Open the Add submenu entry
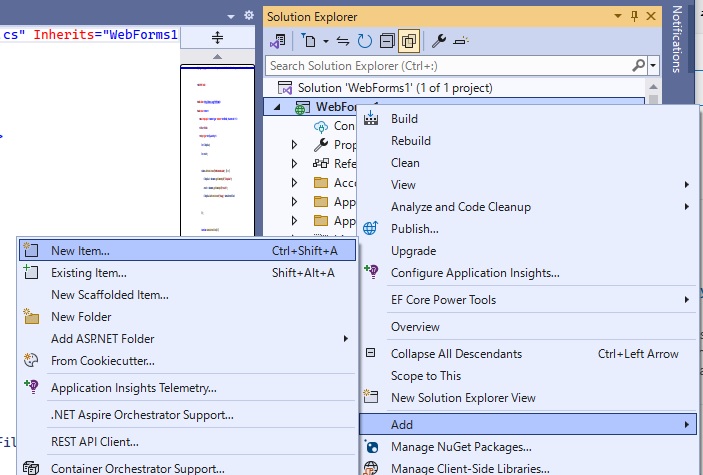This screenshot has width=703, height=475. pos(528,424)
